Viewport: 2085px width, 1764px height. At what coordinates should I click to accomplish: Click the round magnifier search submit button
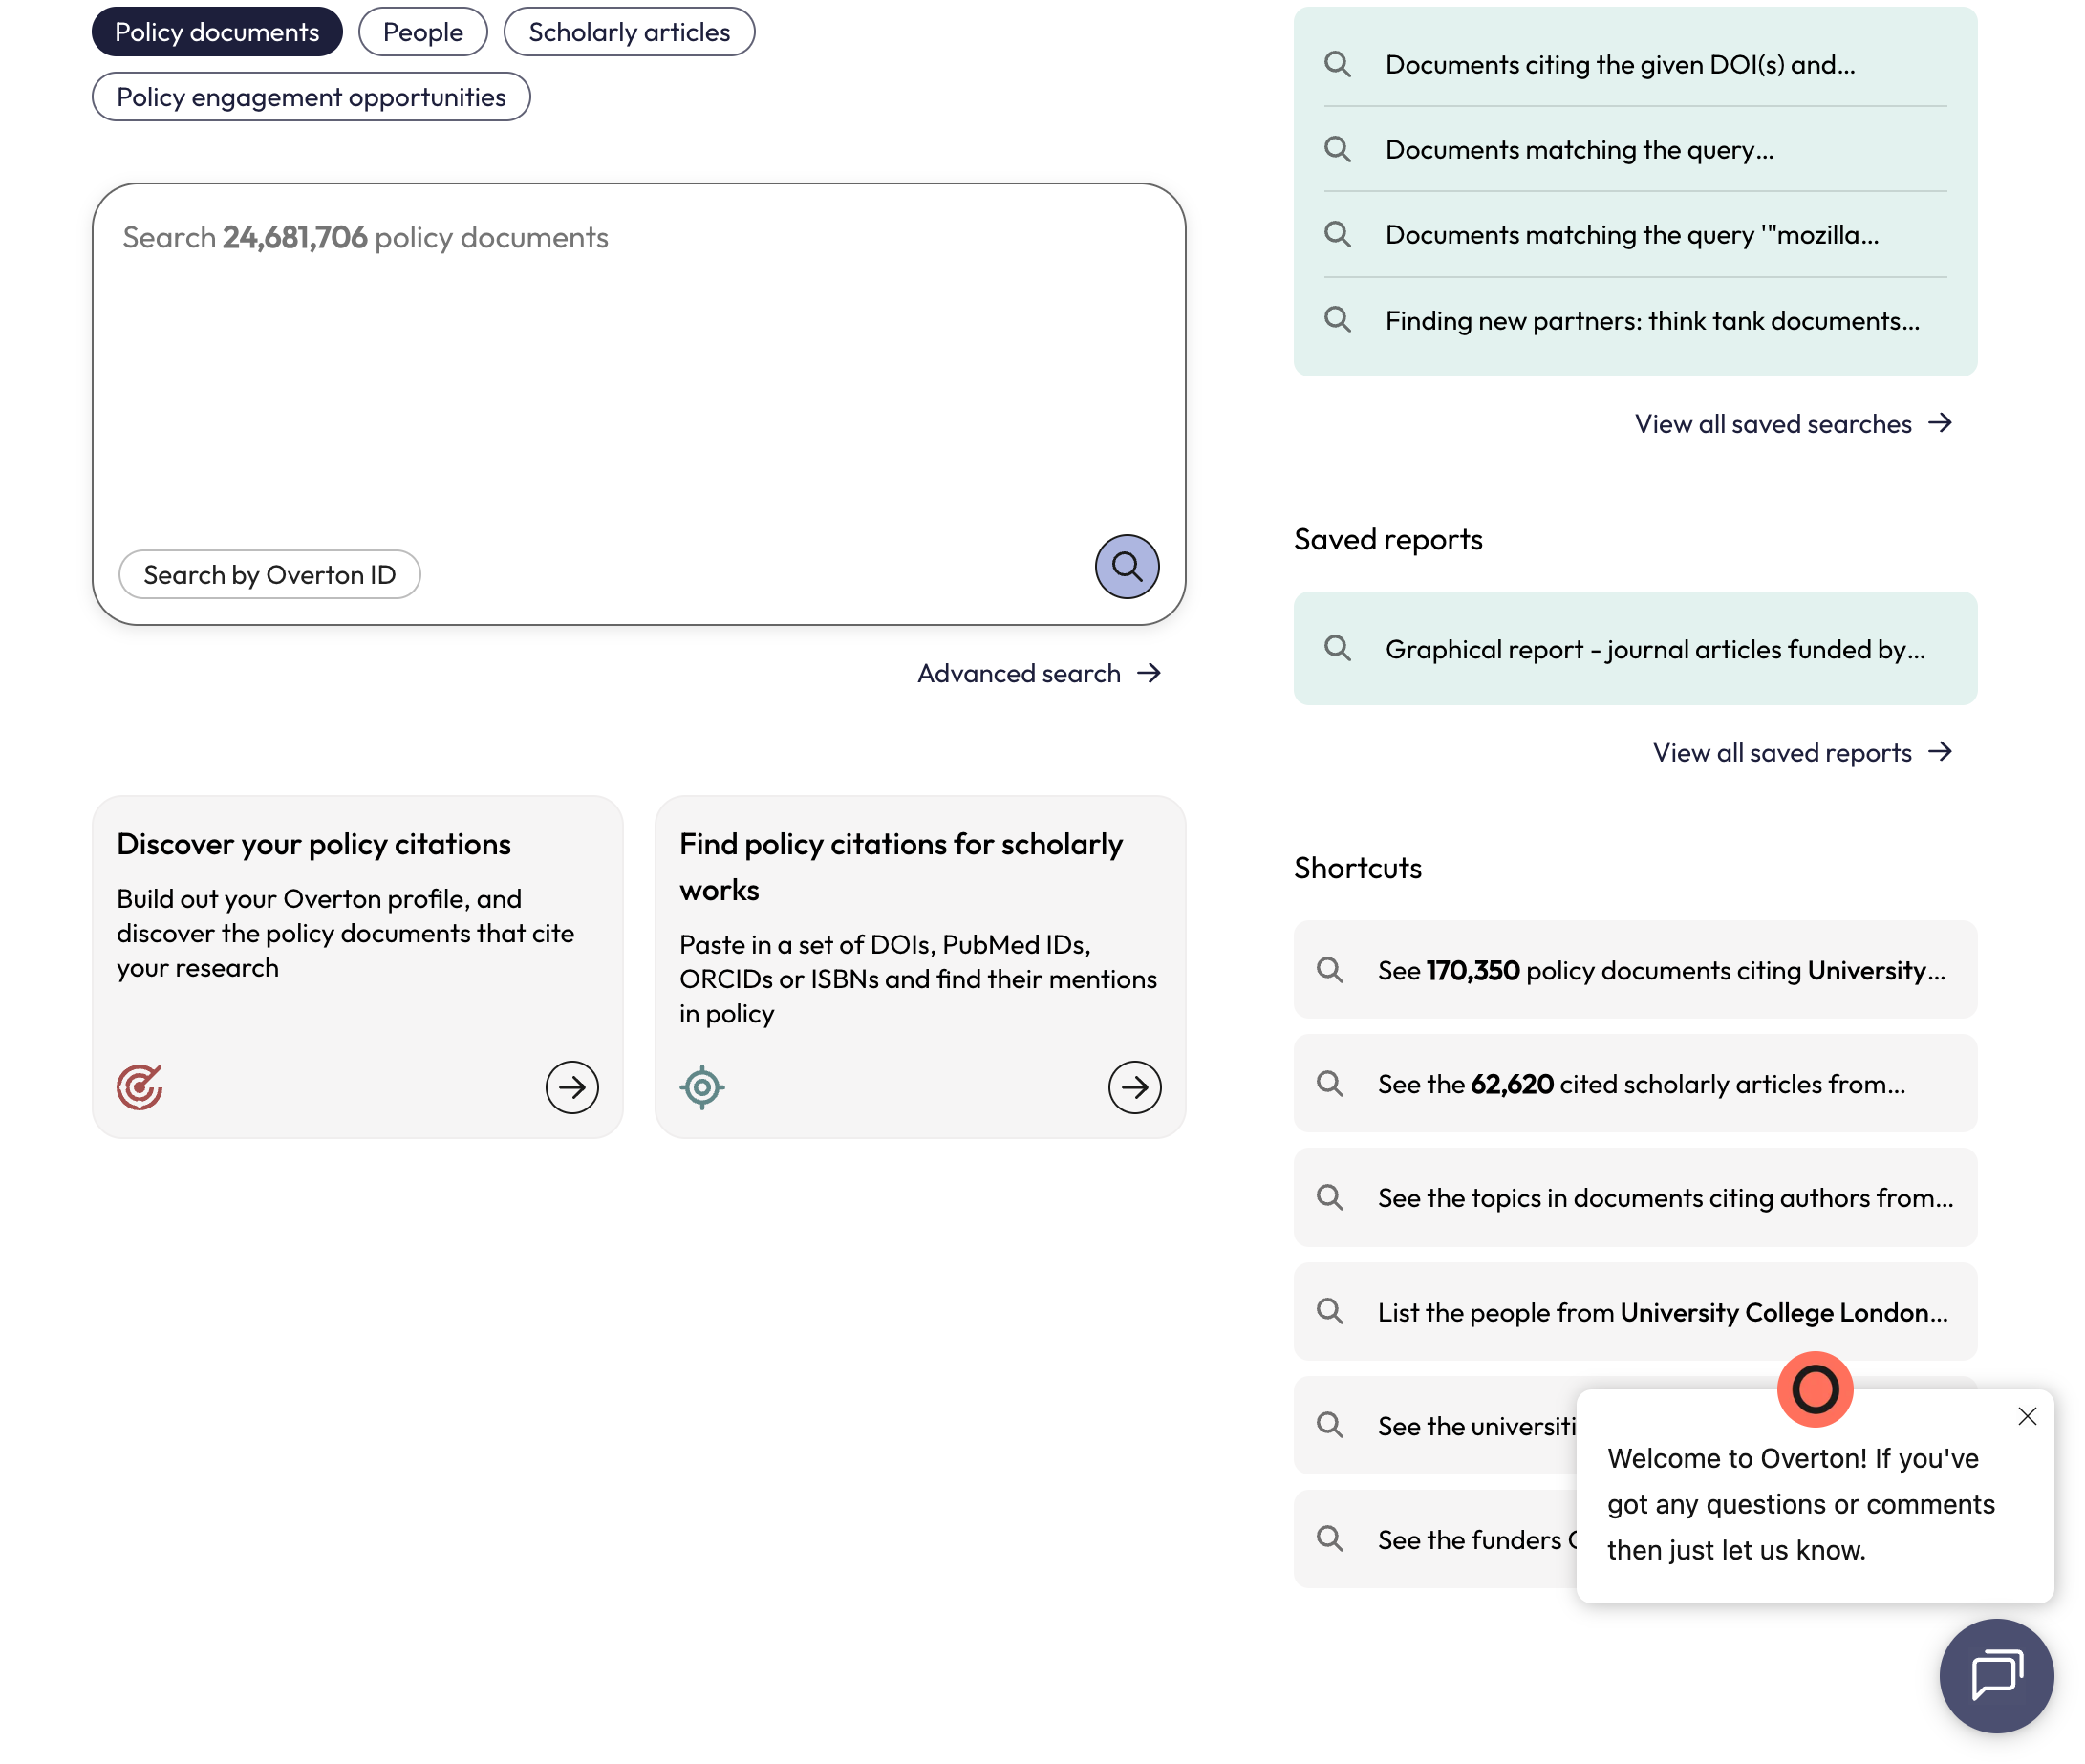1126,567
